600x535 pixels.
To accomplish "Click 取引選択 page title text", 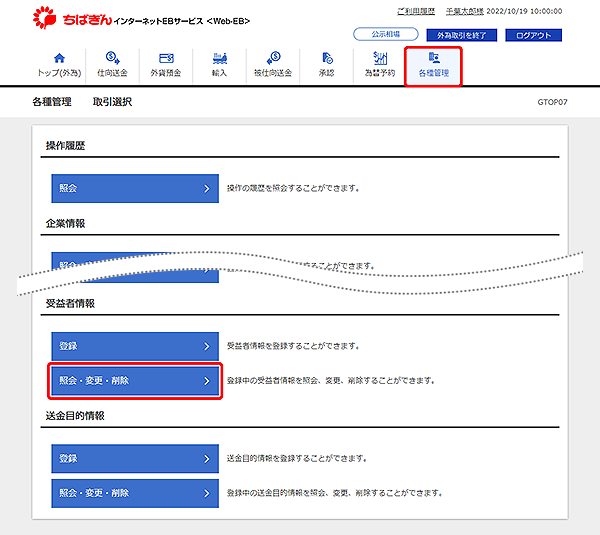I will click(112, 102).
